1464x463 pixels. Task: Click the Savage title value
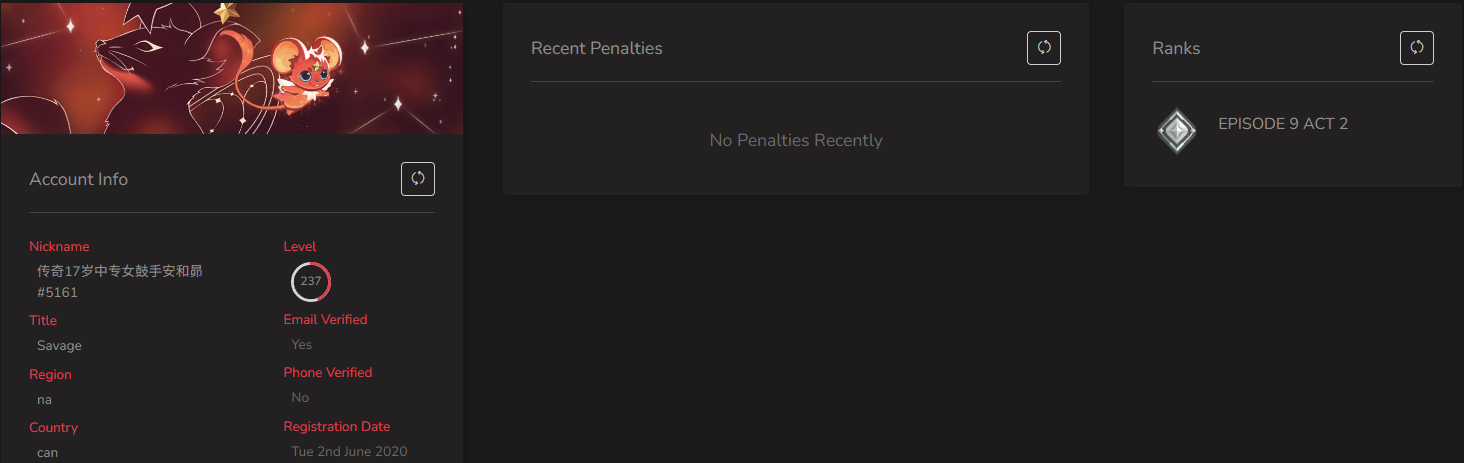(59, 346)
